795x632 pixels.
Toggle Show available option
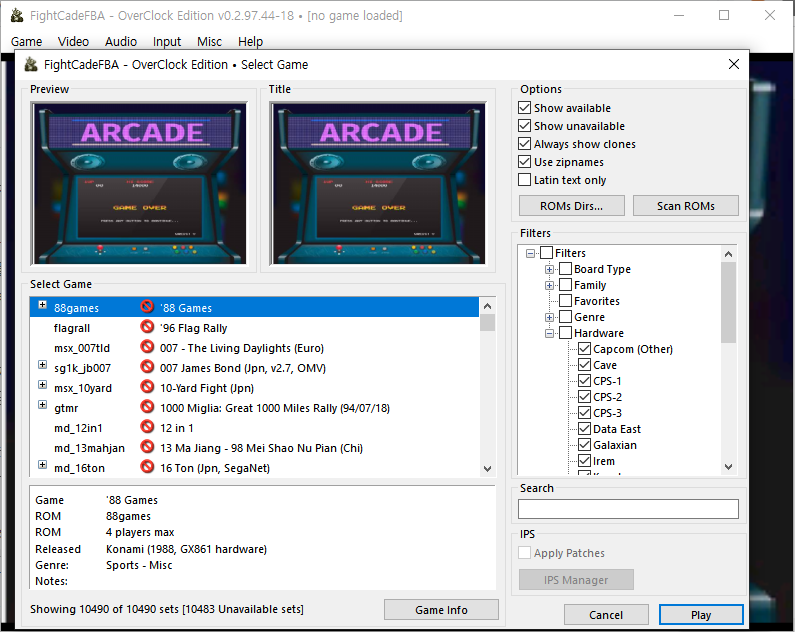[x=525, y=107]
